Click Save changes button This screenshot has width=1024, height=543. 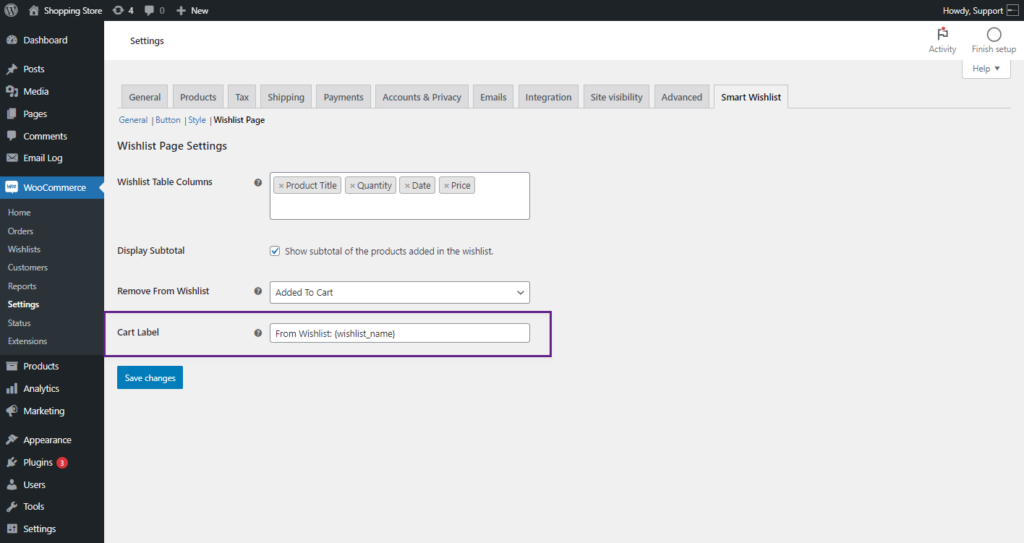pos(150,378)
